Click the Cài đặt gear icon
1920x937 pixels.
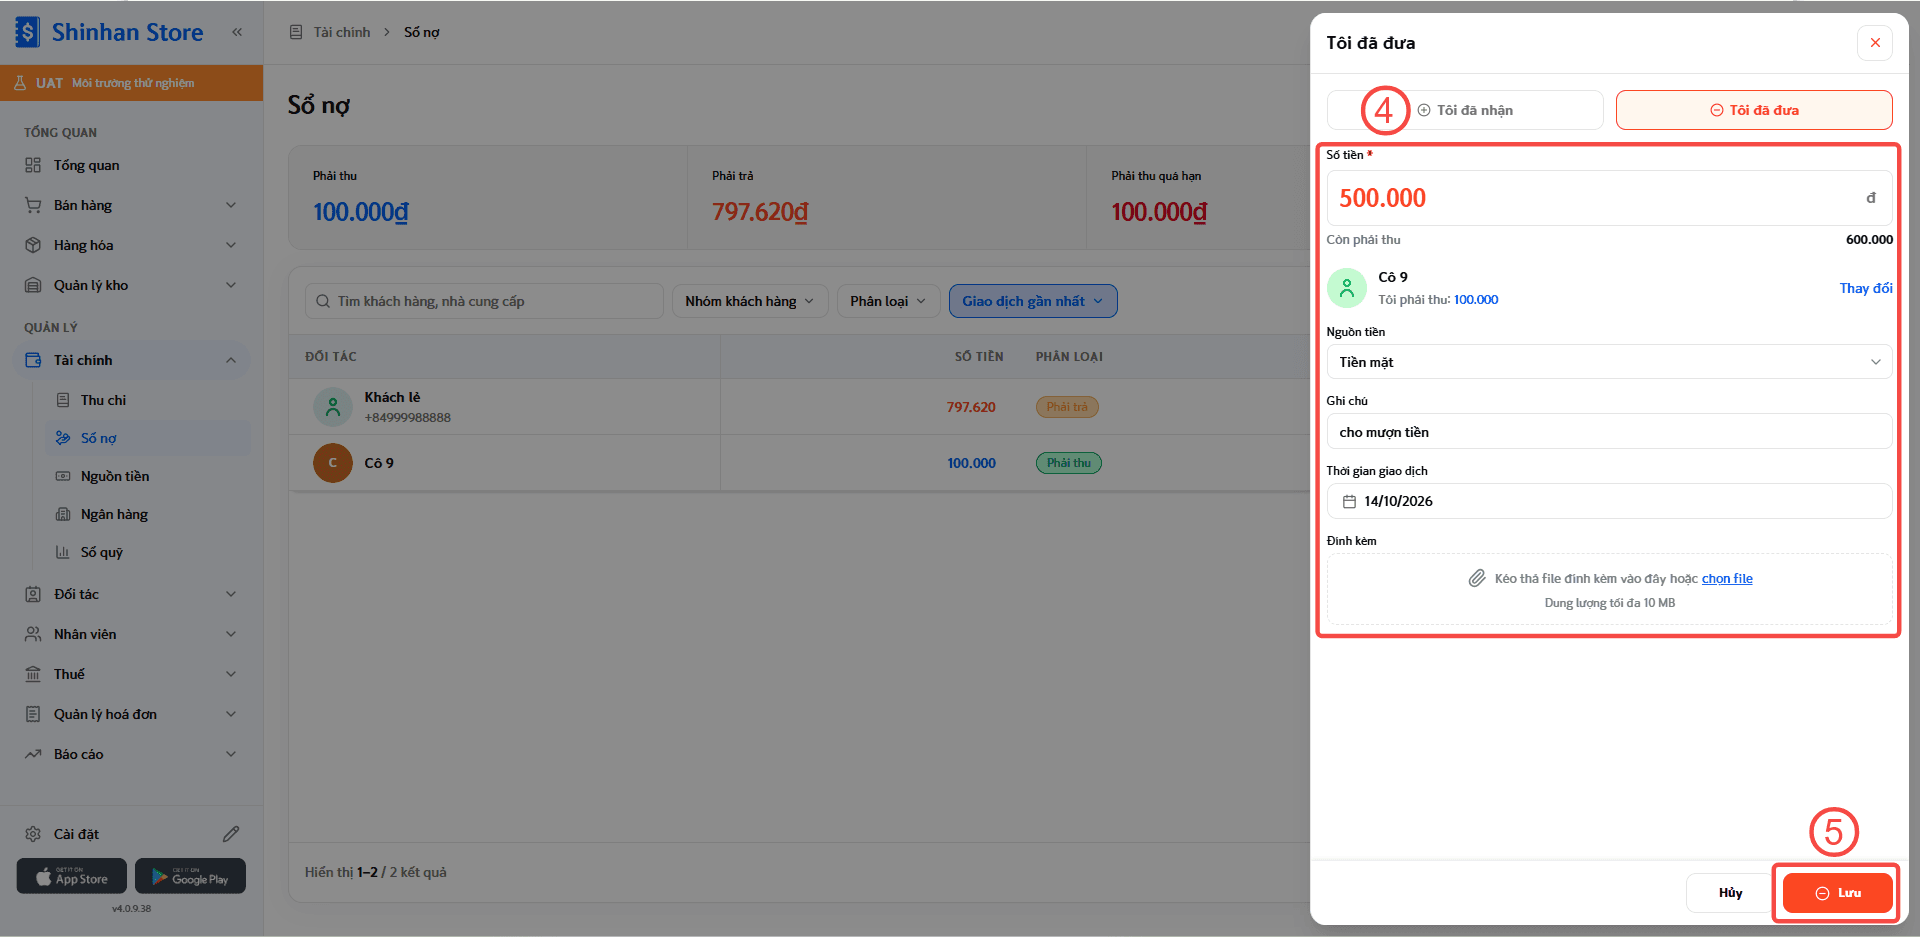[x=33, y=834]
